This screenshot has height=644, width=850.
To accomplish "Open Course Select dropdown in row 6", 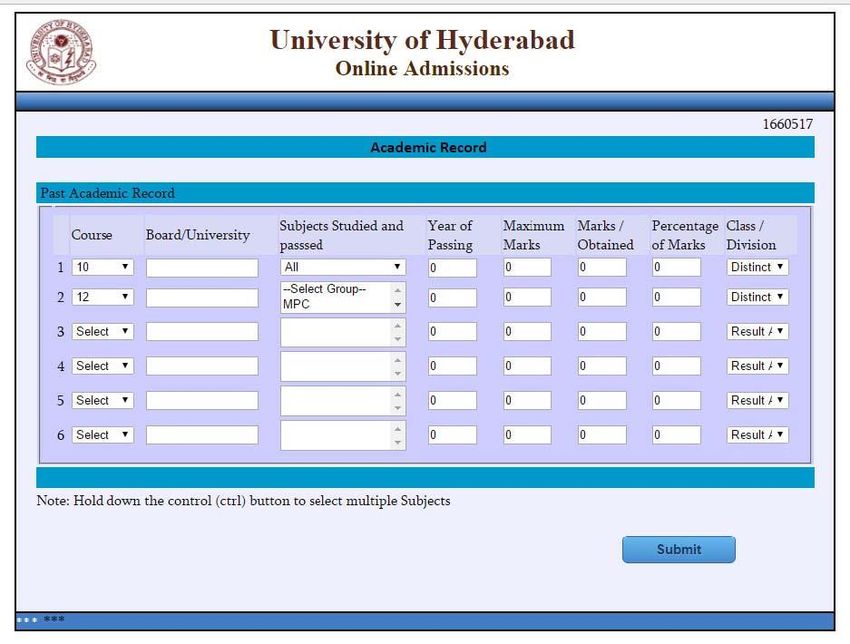I will click(x=102, y=435).
